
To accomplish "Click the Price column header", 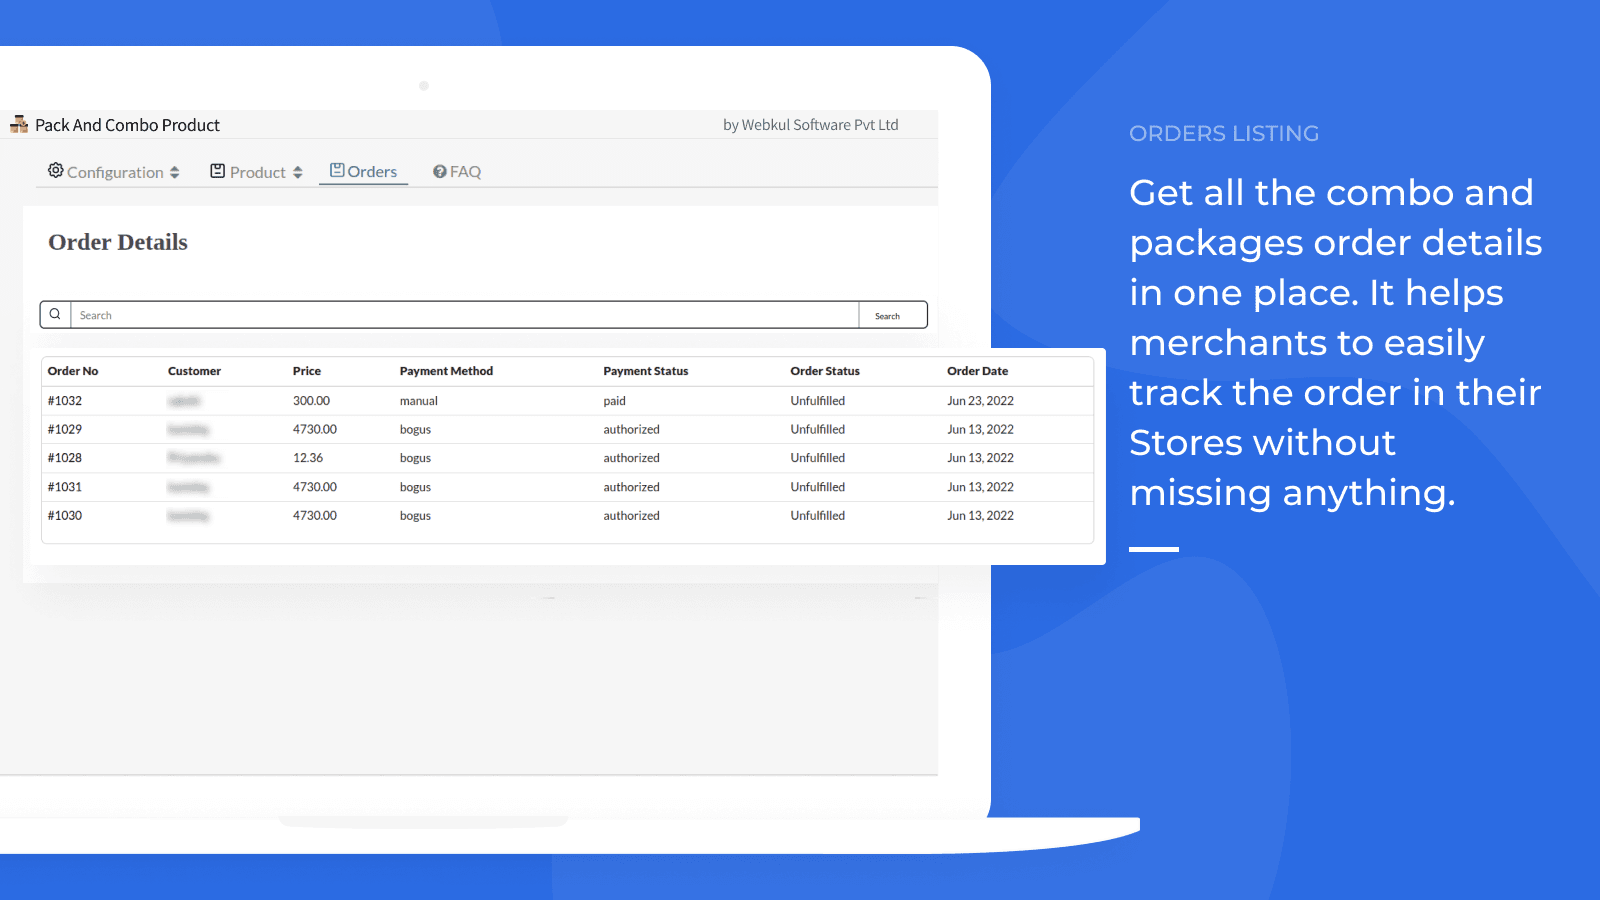I will [x=306, y=371].
